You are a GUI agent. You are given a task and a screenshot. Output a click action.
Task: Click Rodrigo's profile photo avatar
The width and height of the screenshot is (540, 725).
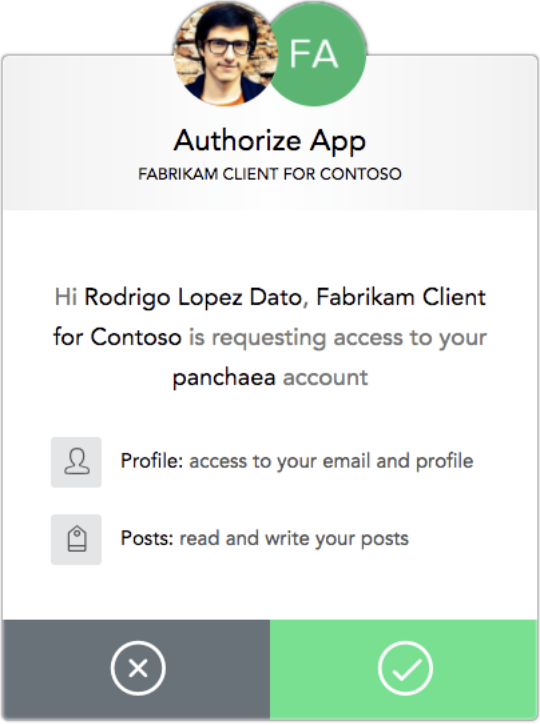226,53
